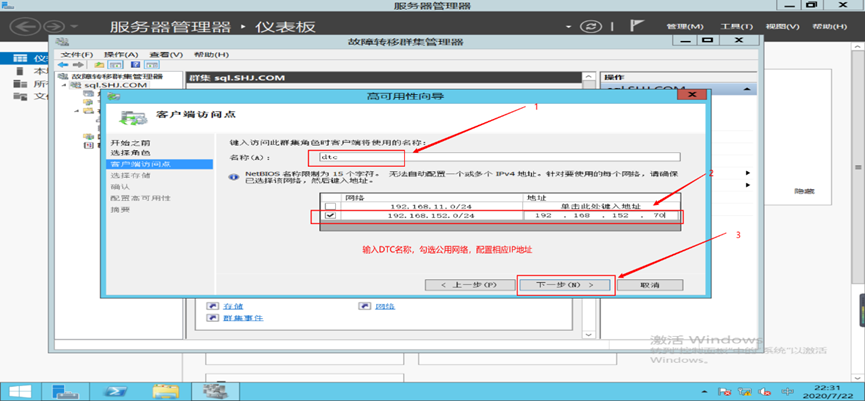Click 选择存储 step in the wizard sidebar
Screen dimensions: 865x401
coord(130,175)
